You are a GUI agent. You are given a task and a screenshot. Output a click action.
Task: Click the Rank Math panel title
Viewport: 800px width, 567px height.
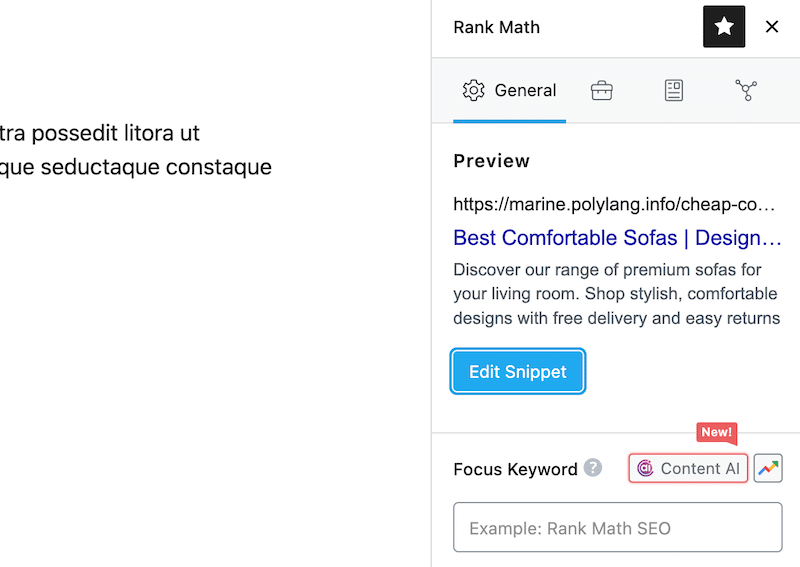click(496, 27)
